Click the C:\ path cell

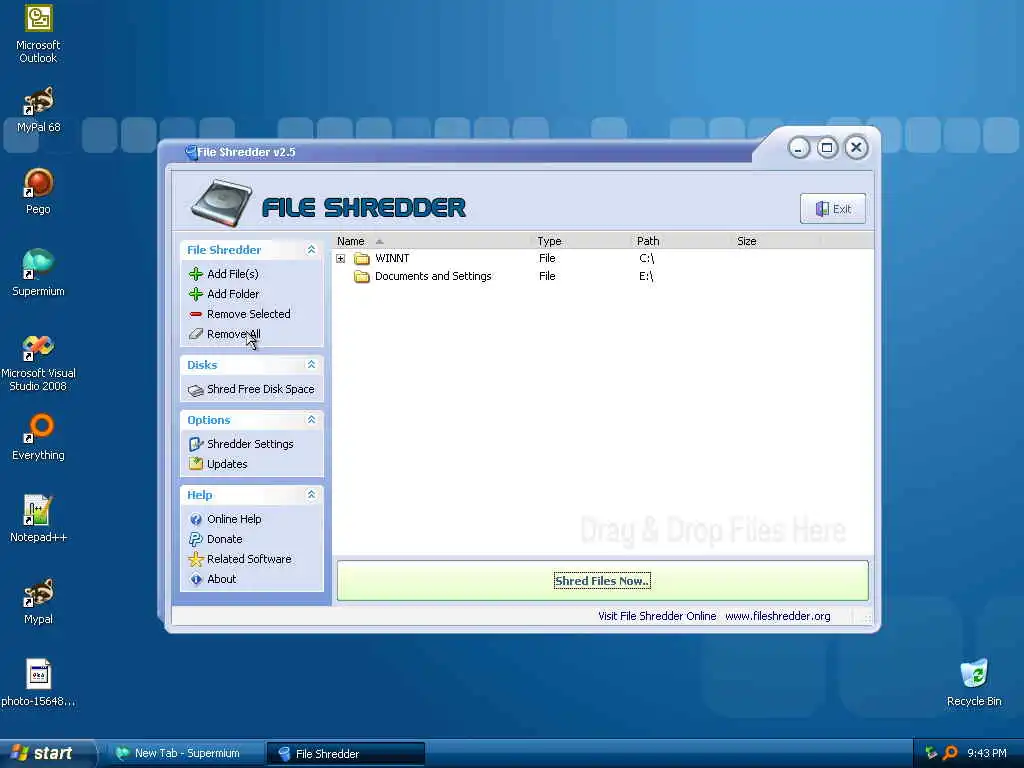click(647, 258)
